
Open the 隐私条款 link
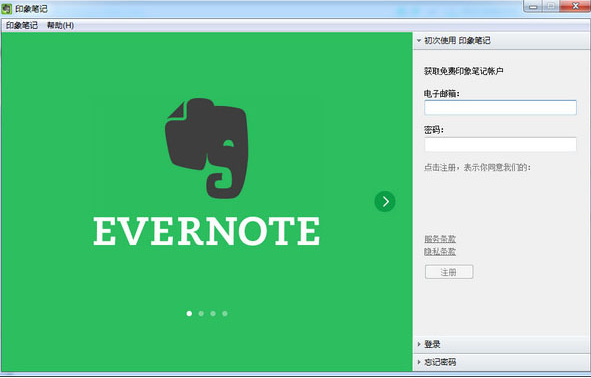coord(440,251)
